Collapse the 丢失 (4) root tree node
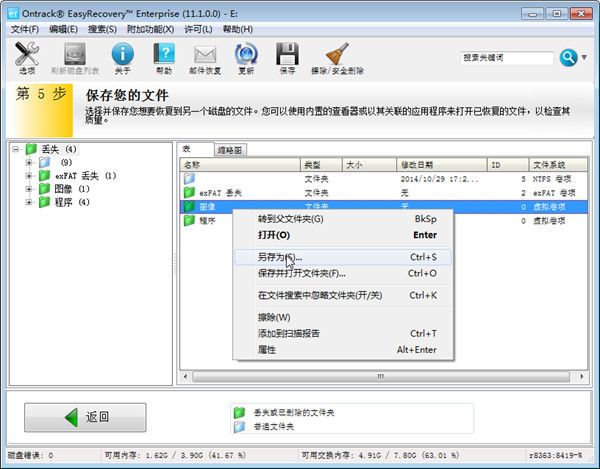600x469 pixels. point(15,149)
